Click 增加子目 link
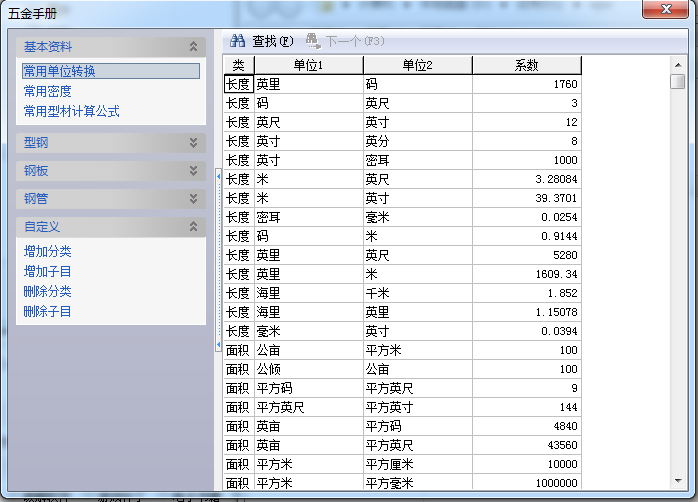 click(48, 271)
